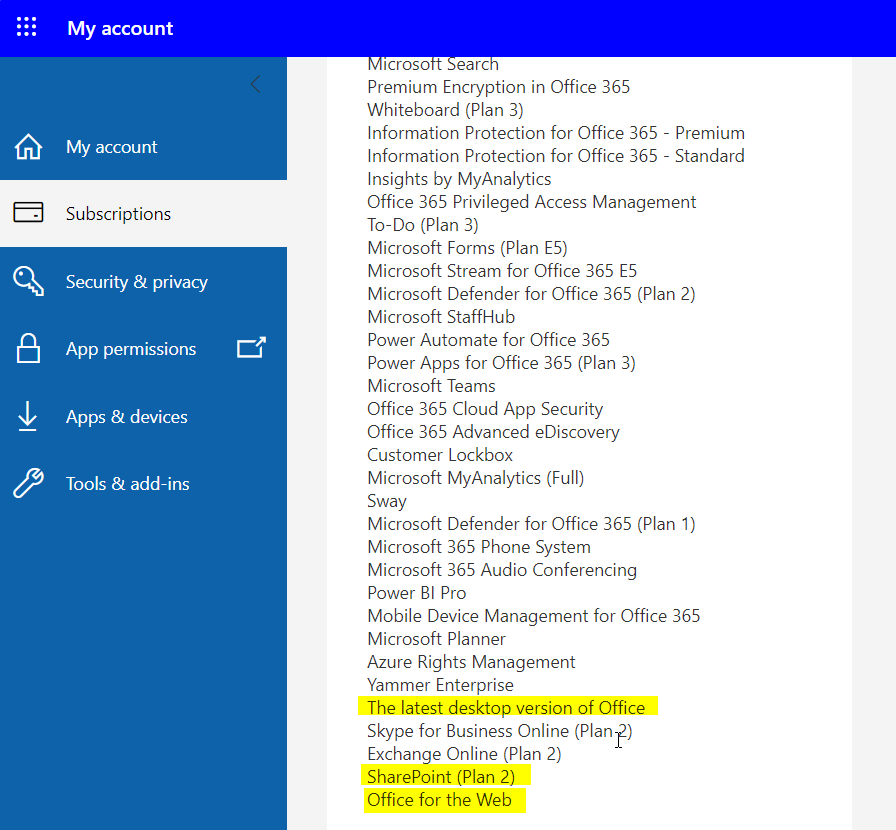Collapse the navigation pane with the chevron

tap(255, 85)
